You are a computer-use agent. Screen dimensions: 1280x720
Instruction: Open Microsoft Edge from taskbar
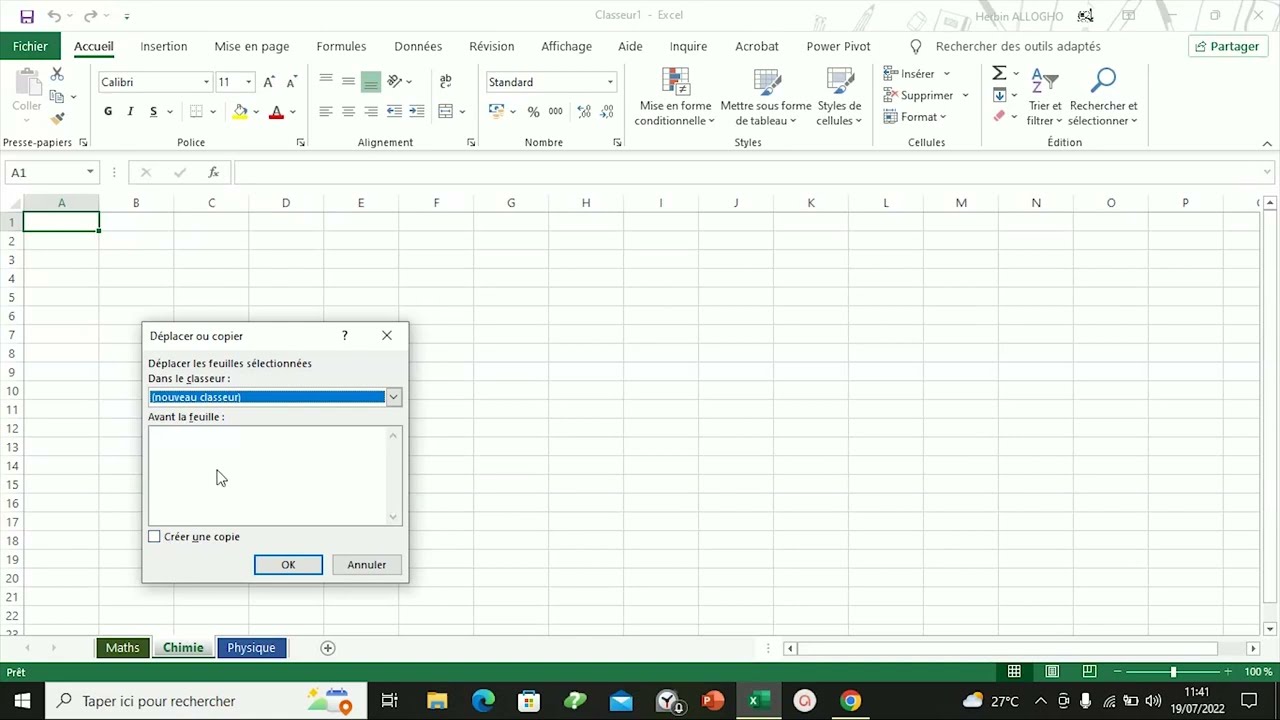[x=483, y=701]
